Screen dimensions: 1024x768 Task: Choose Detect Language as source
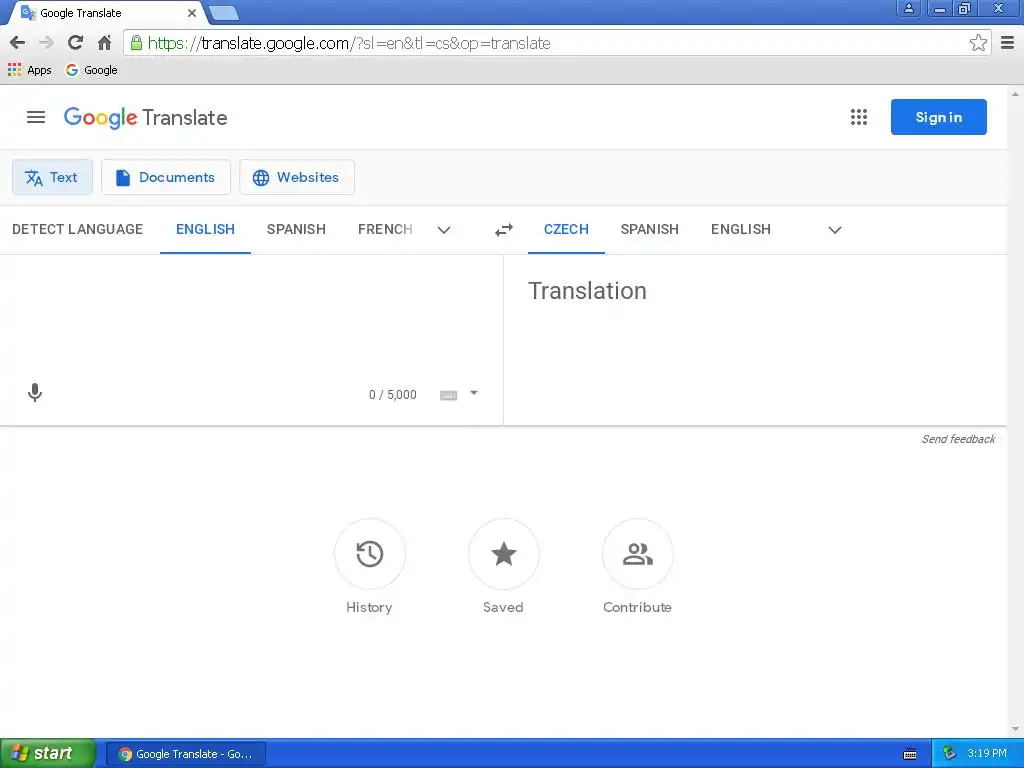(77, 229)
